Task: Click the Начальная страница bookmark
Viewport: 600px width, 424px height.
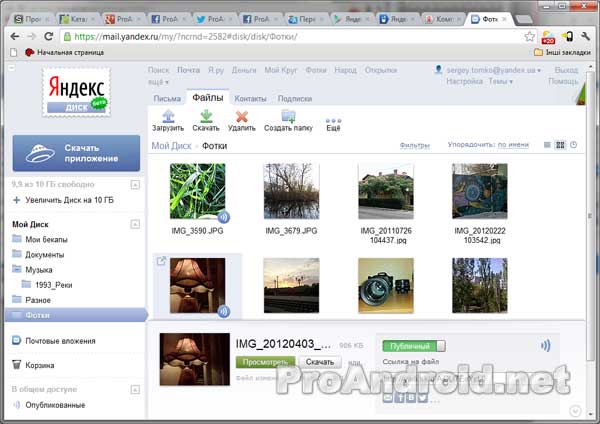Action: (64, 52)
